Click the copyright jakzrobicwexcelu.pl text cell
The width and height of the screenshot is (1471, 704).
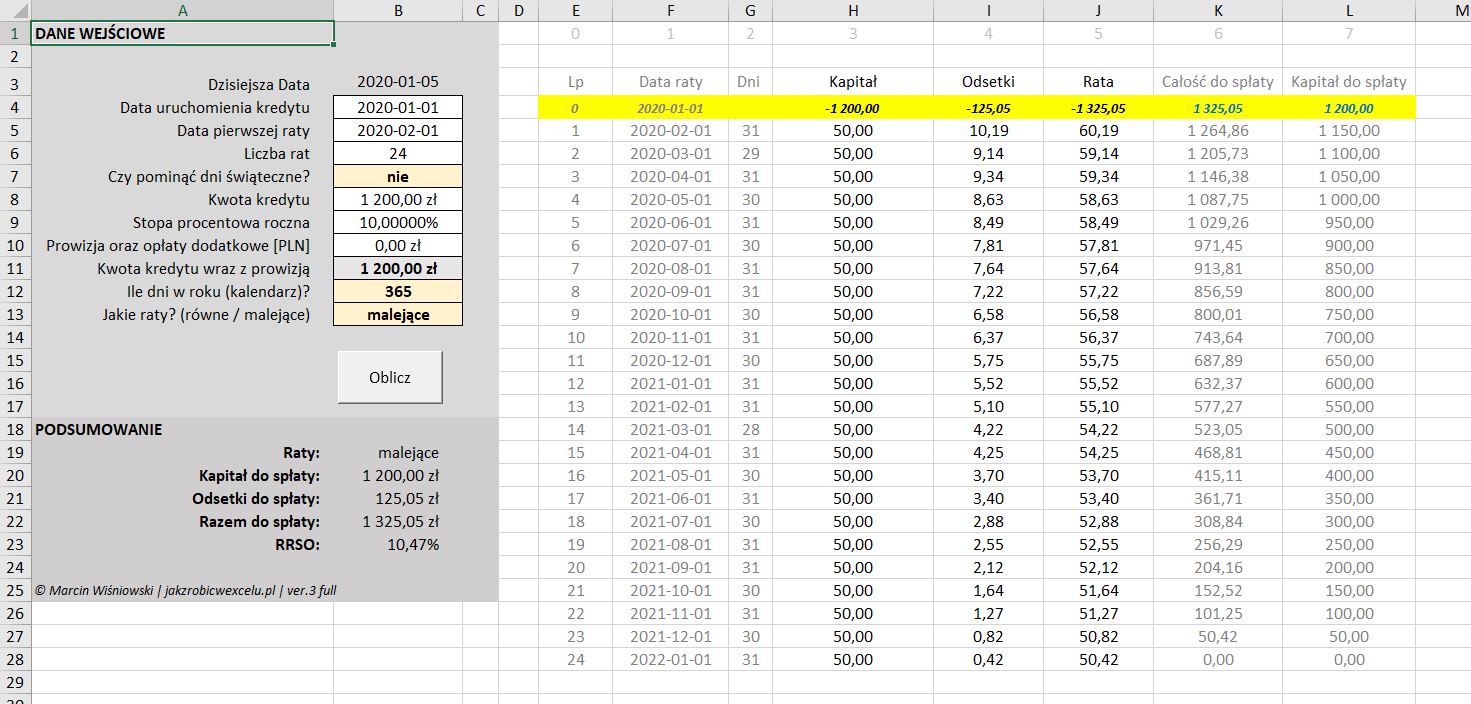[x=184, y=590]
